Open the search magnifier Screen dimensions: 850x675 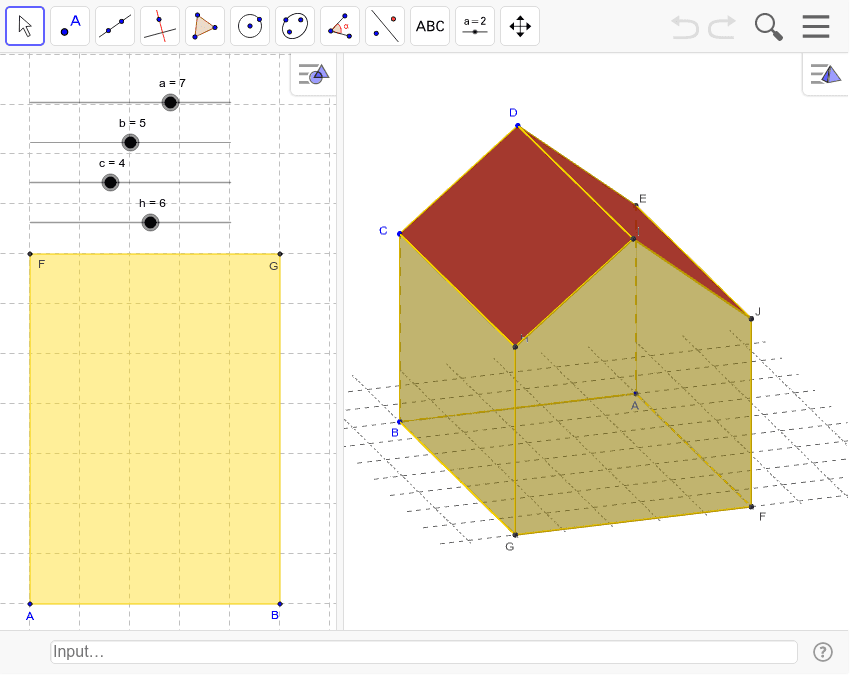tap(769, 27)
